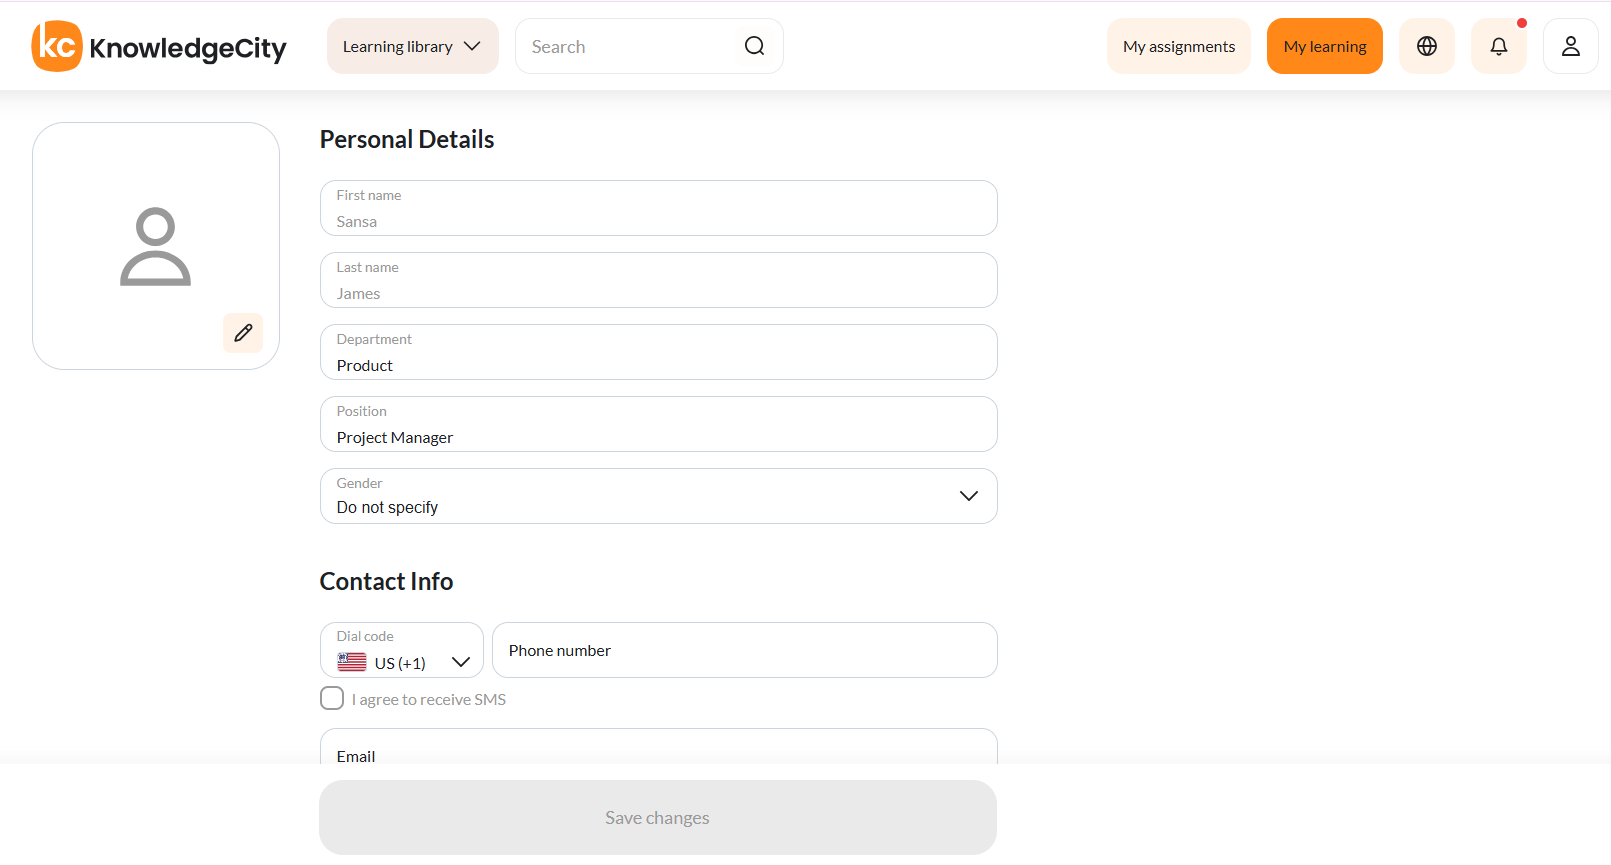Click the pencil edit avatar icon
The image size is (1611, 865).
click(243, 333)
